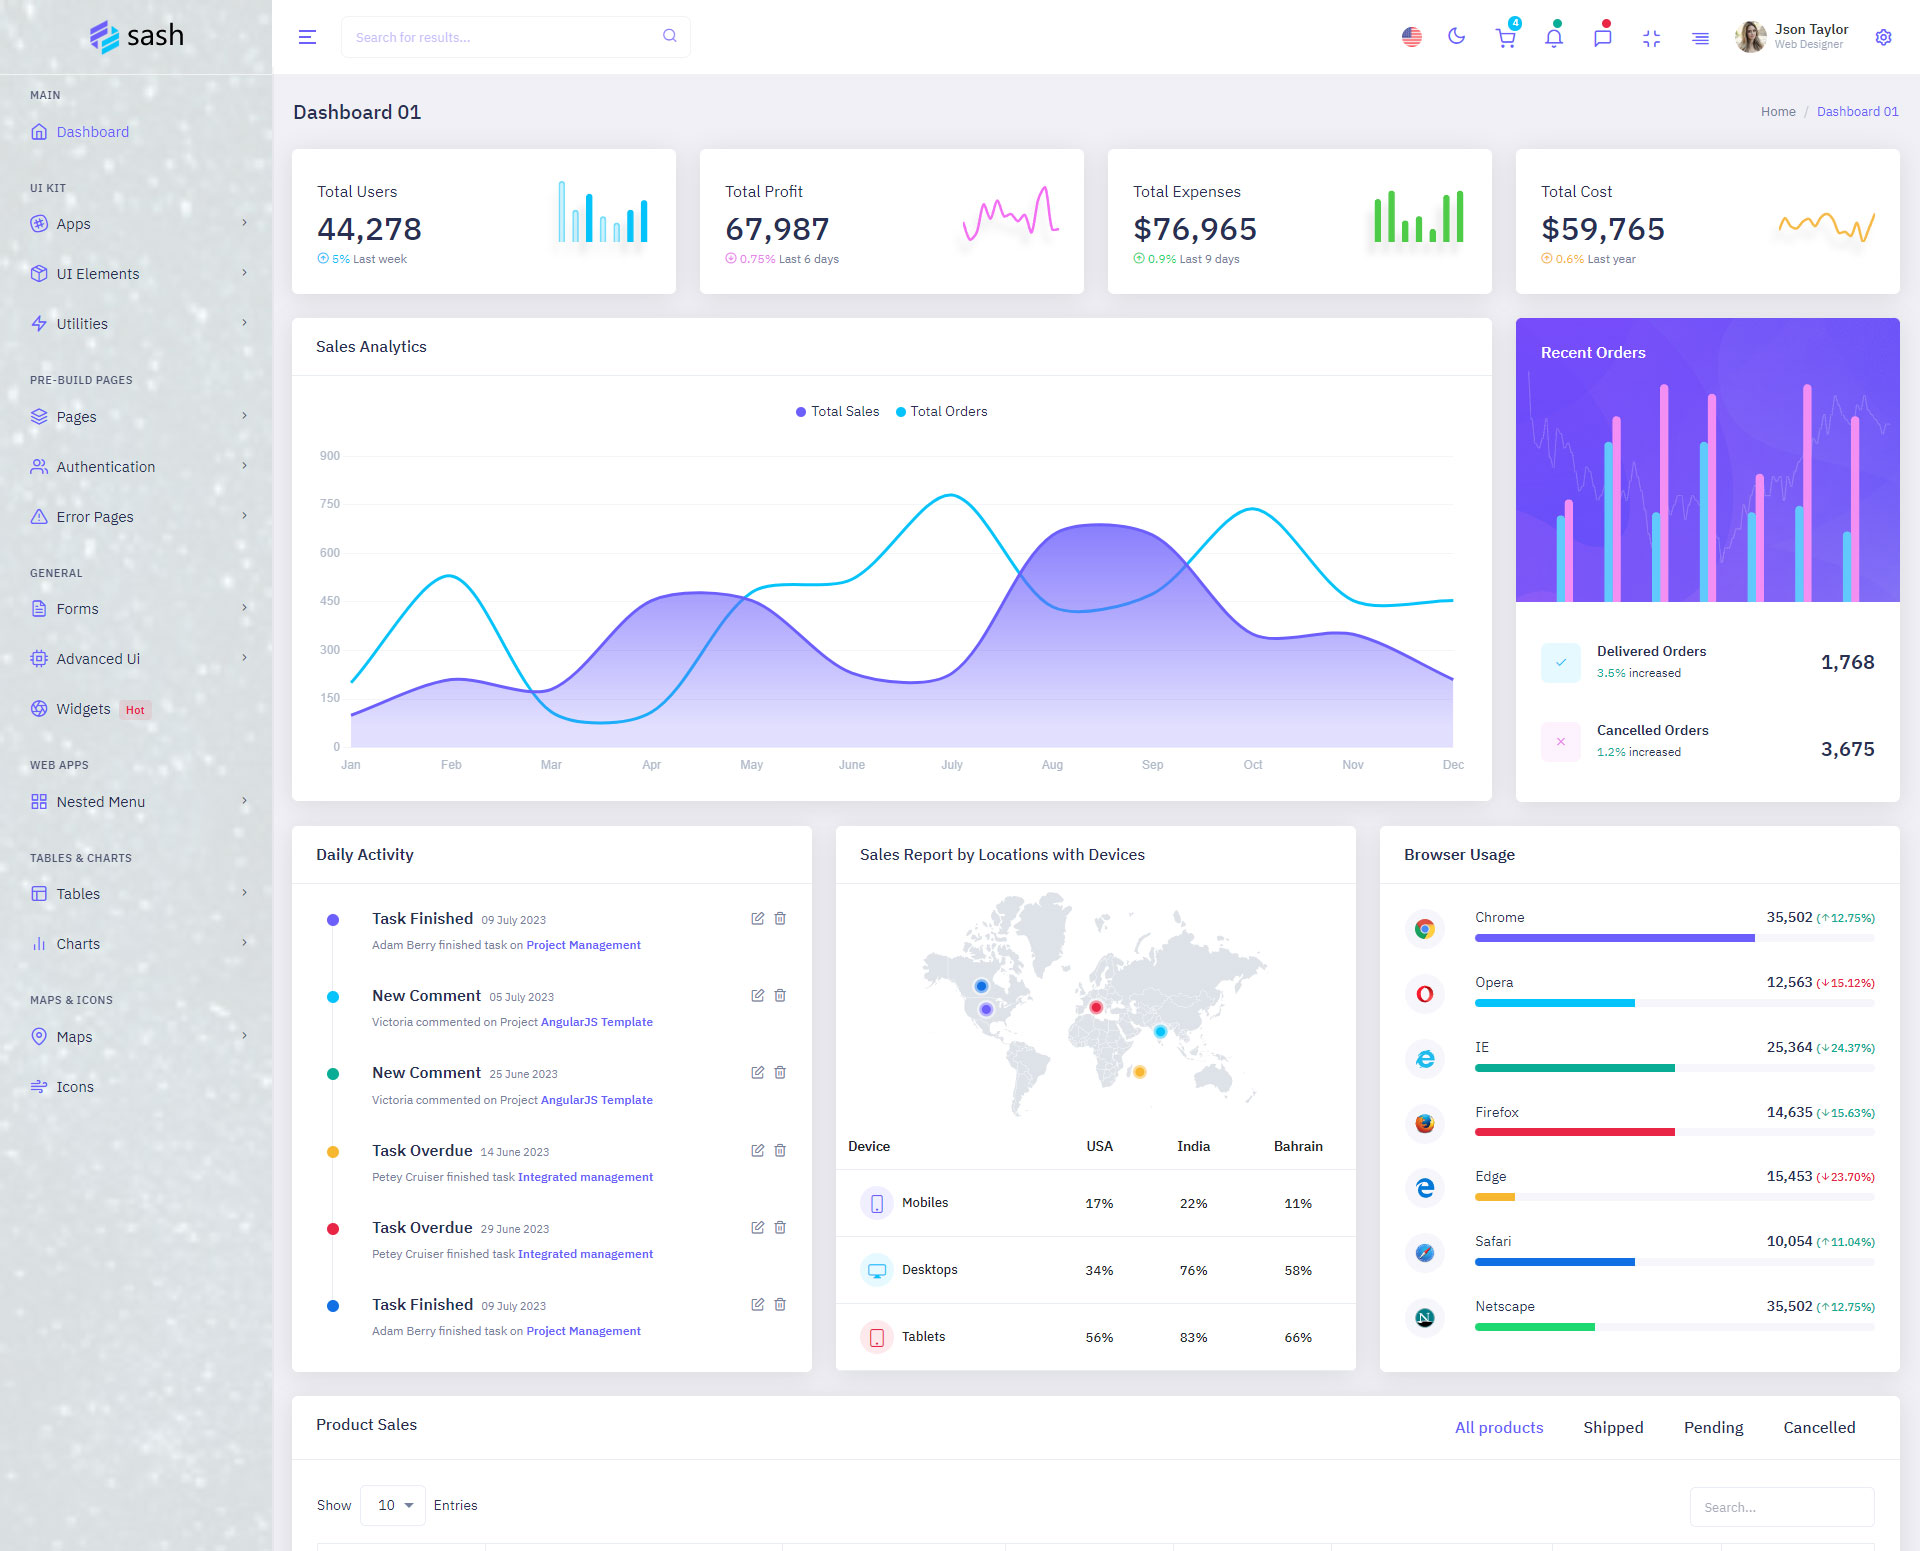Expand the Authentication sidebar menu
Screen dimensions: 1920x1551
[136, 467]
